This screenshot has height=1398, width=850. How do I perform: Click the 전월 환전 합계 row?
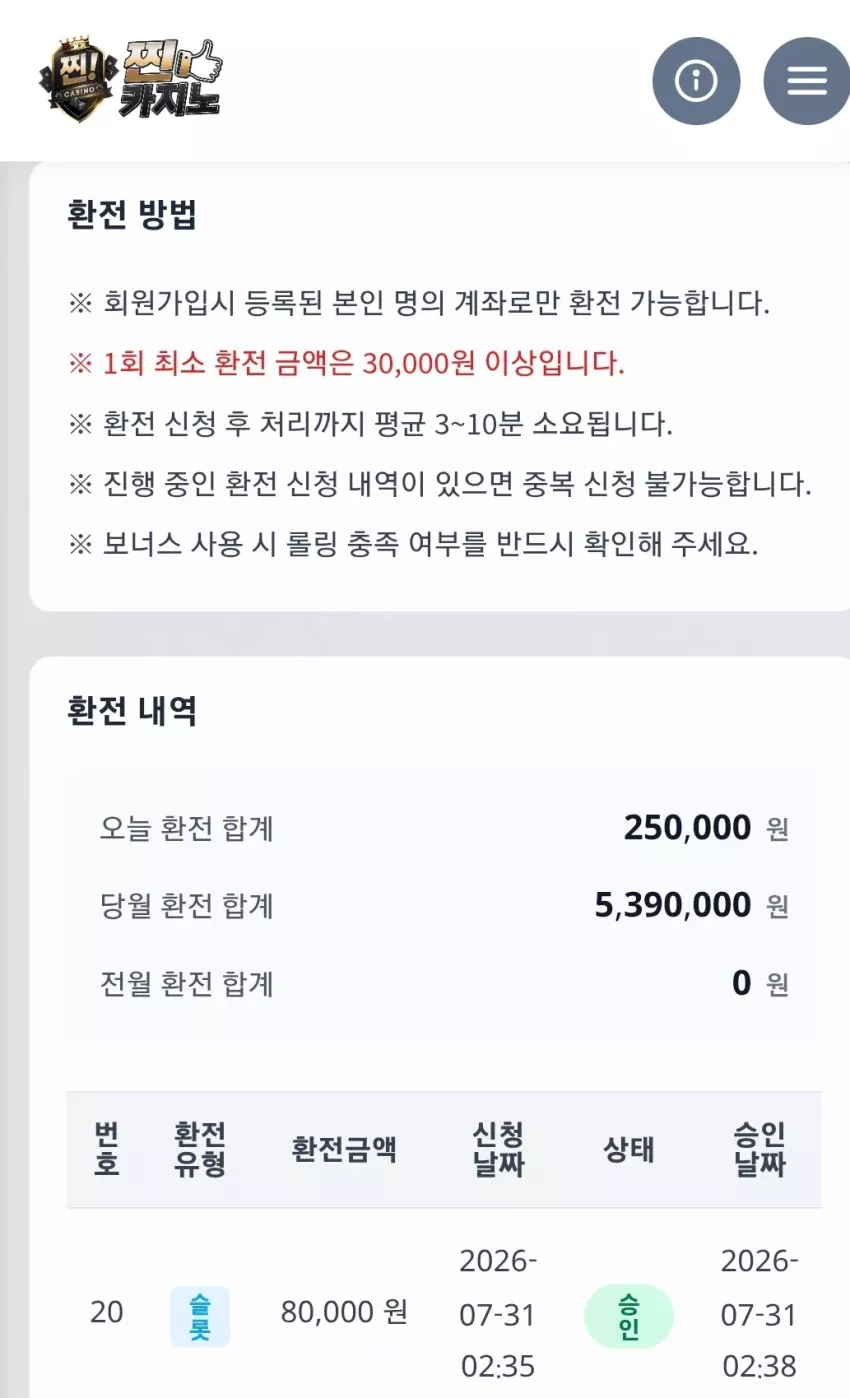pos(443,984)
